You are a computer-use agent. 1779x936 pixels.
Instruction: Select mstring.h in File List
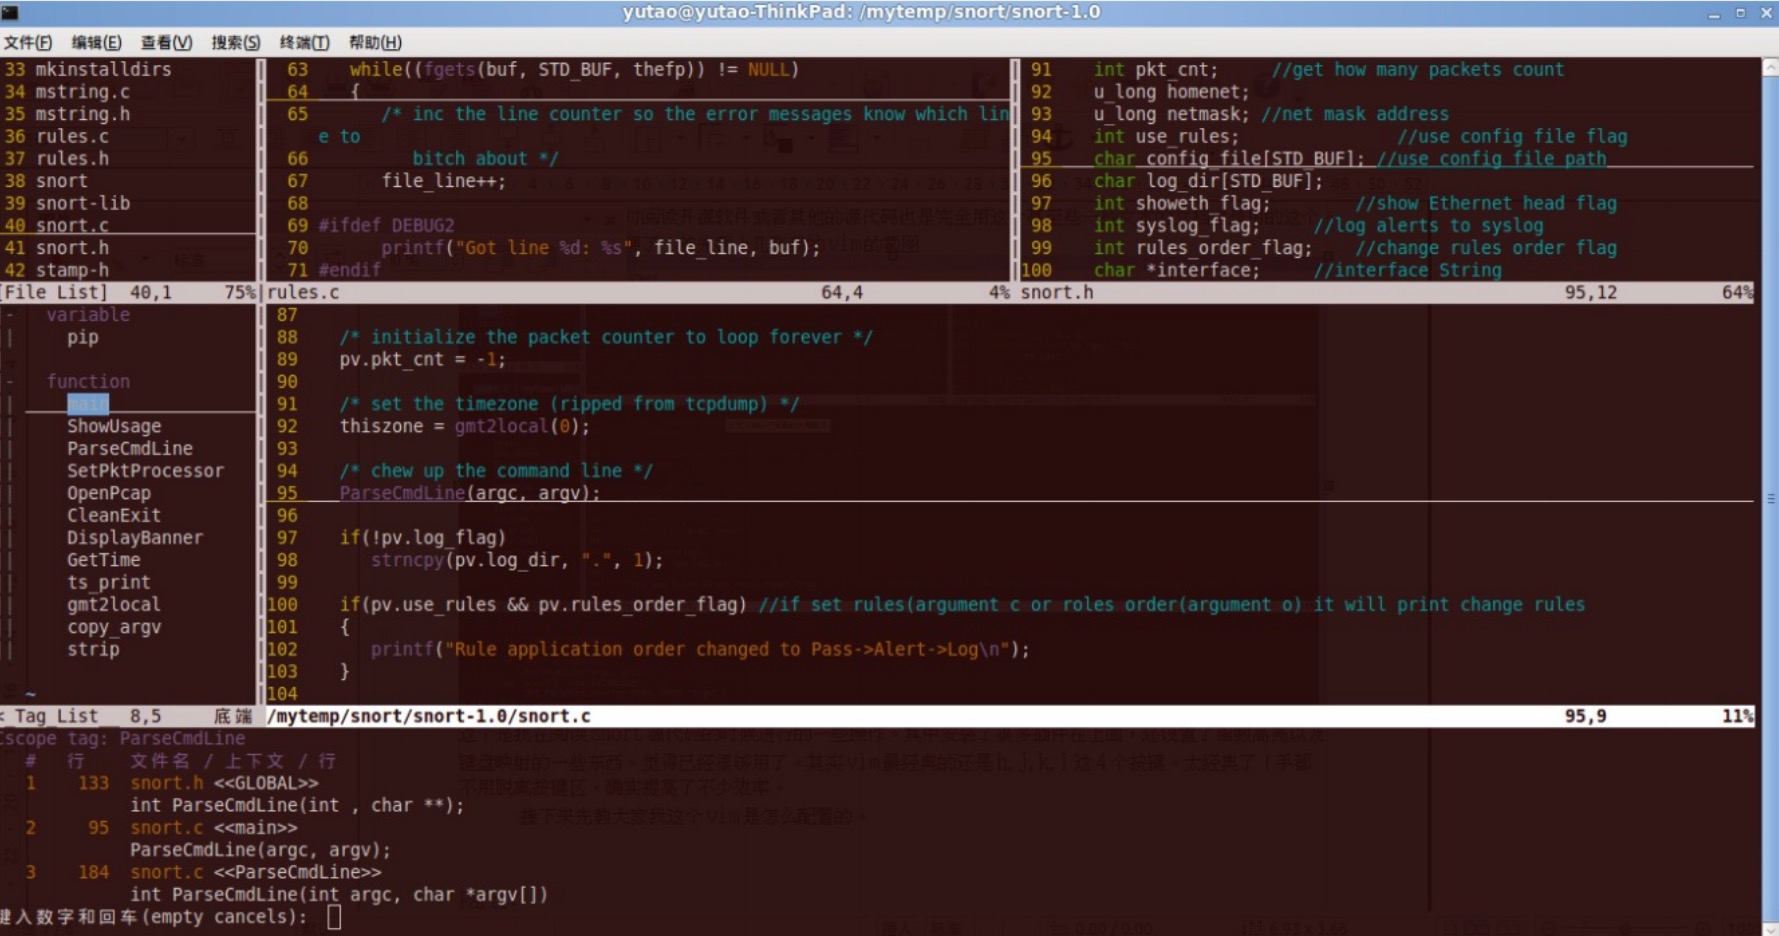pos(82,114)
